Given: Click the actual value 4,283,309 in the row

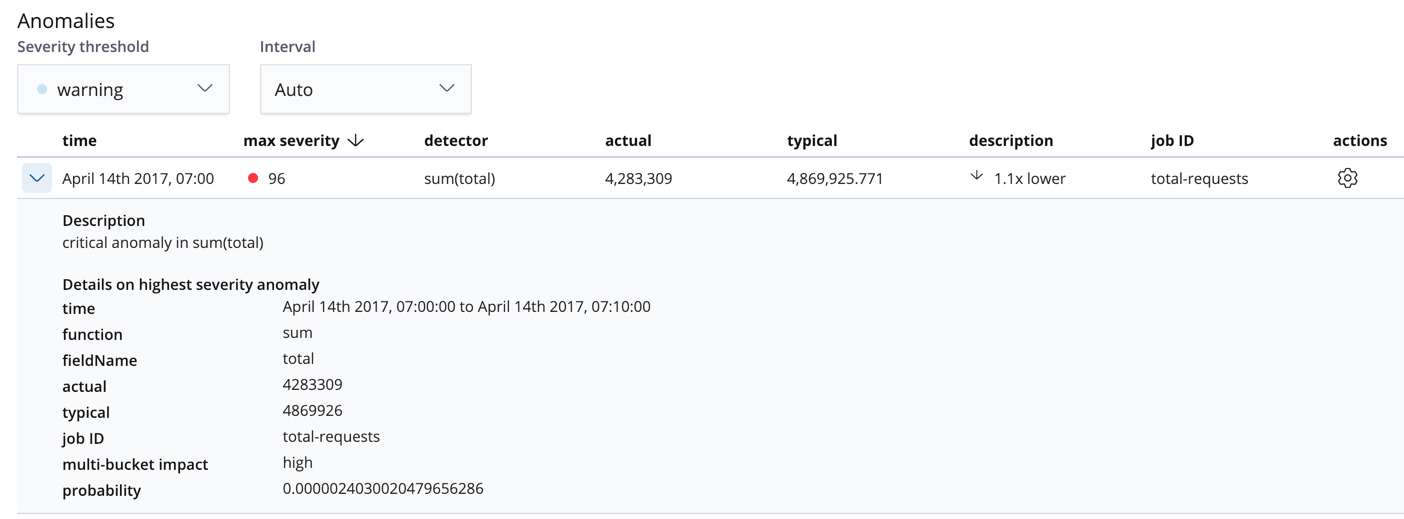Looking at the screenshot, I should click(638, 179).
